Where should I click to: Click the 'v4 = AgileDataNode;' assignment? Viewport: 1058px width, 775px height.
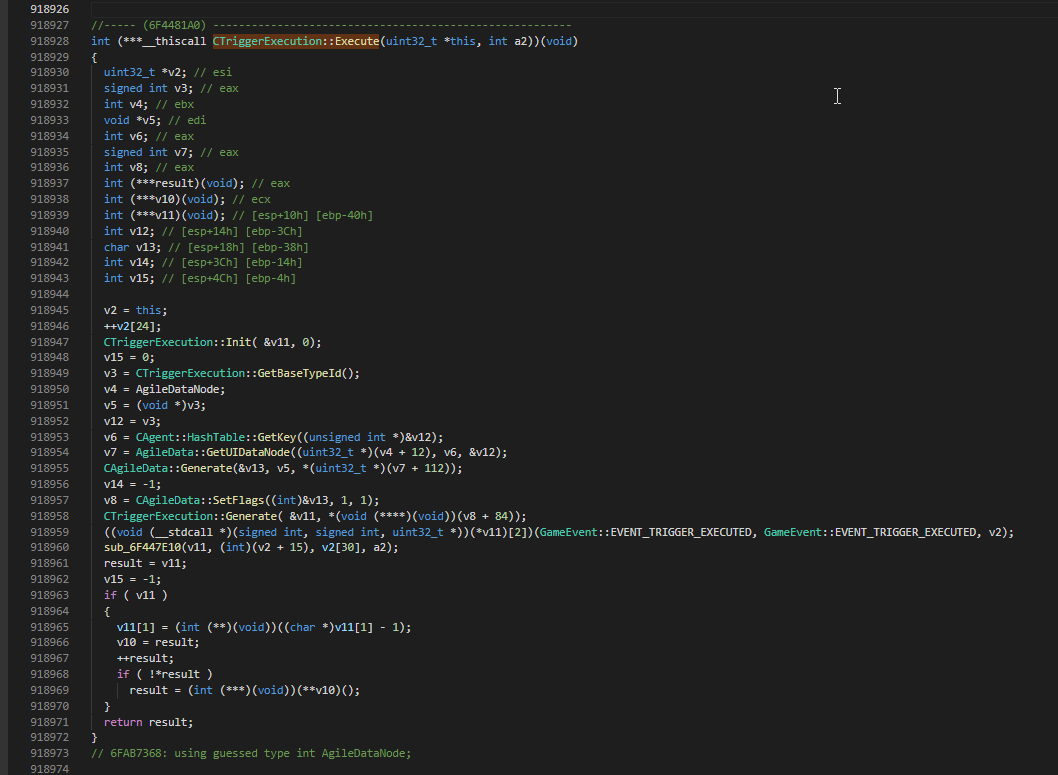click(164, 390)
